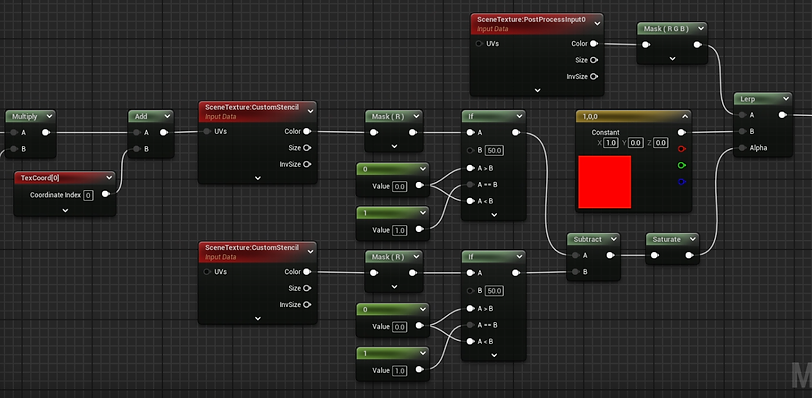Select the Lerp node title
The width and height of the screenshot is (812, 398).
[x=747, y=99]
